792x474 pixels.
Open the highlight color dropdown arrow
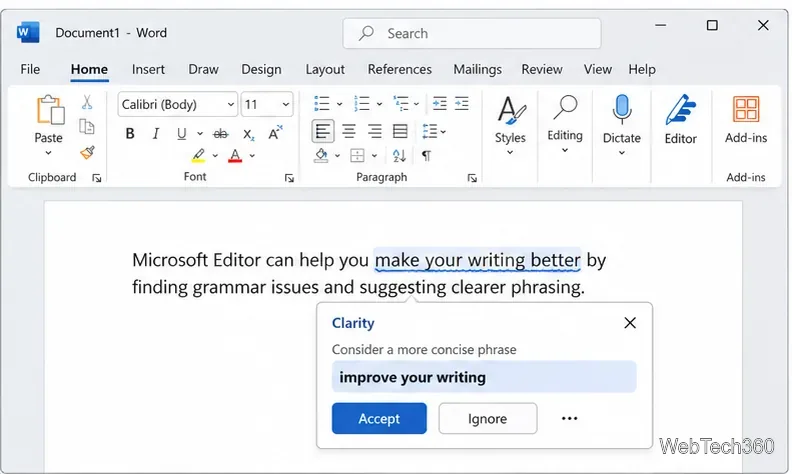point(215,156)
